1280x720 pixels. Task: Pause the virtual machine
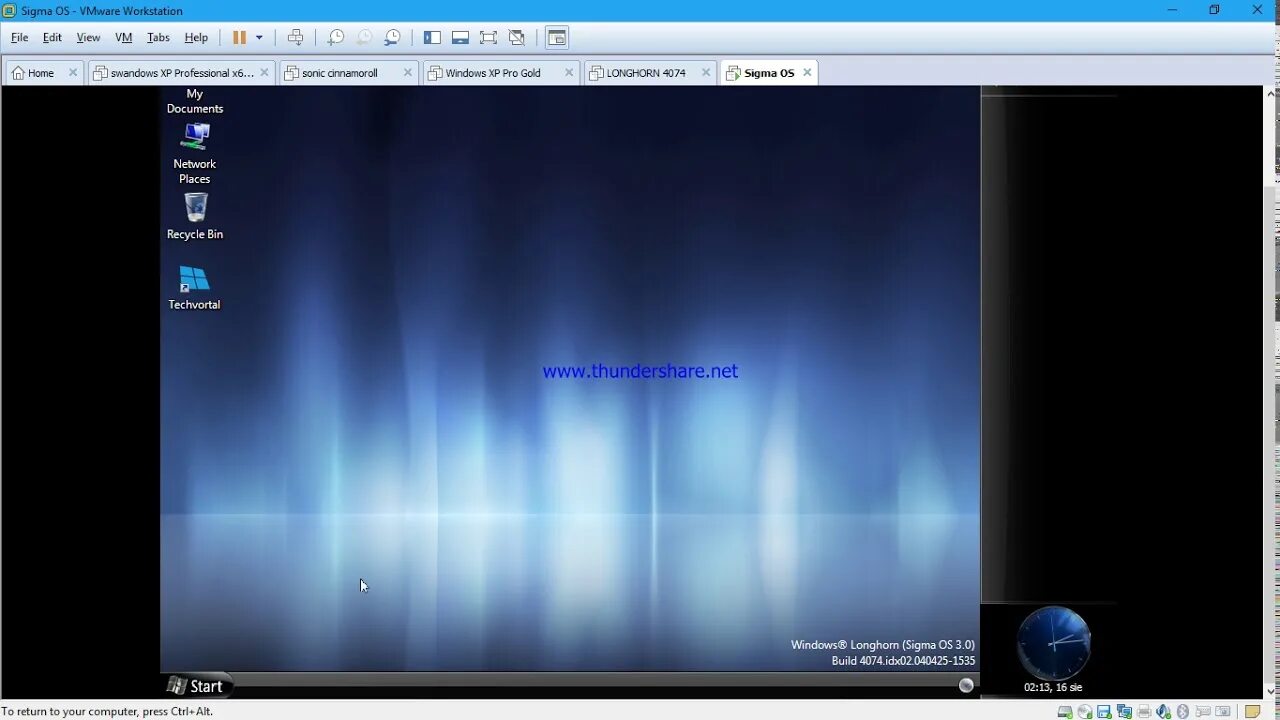point(239,37)
